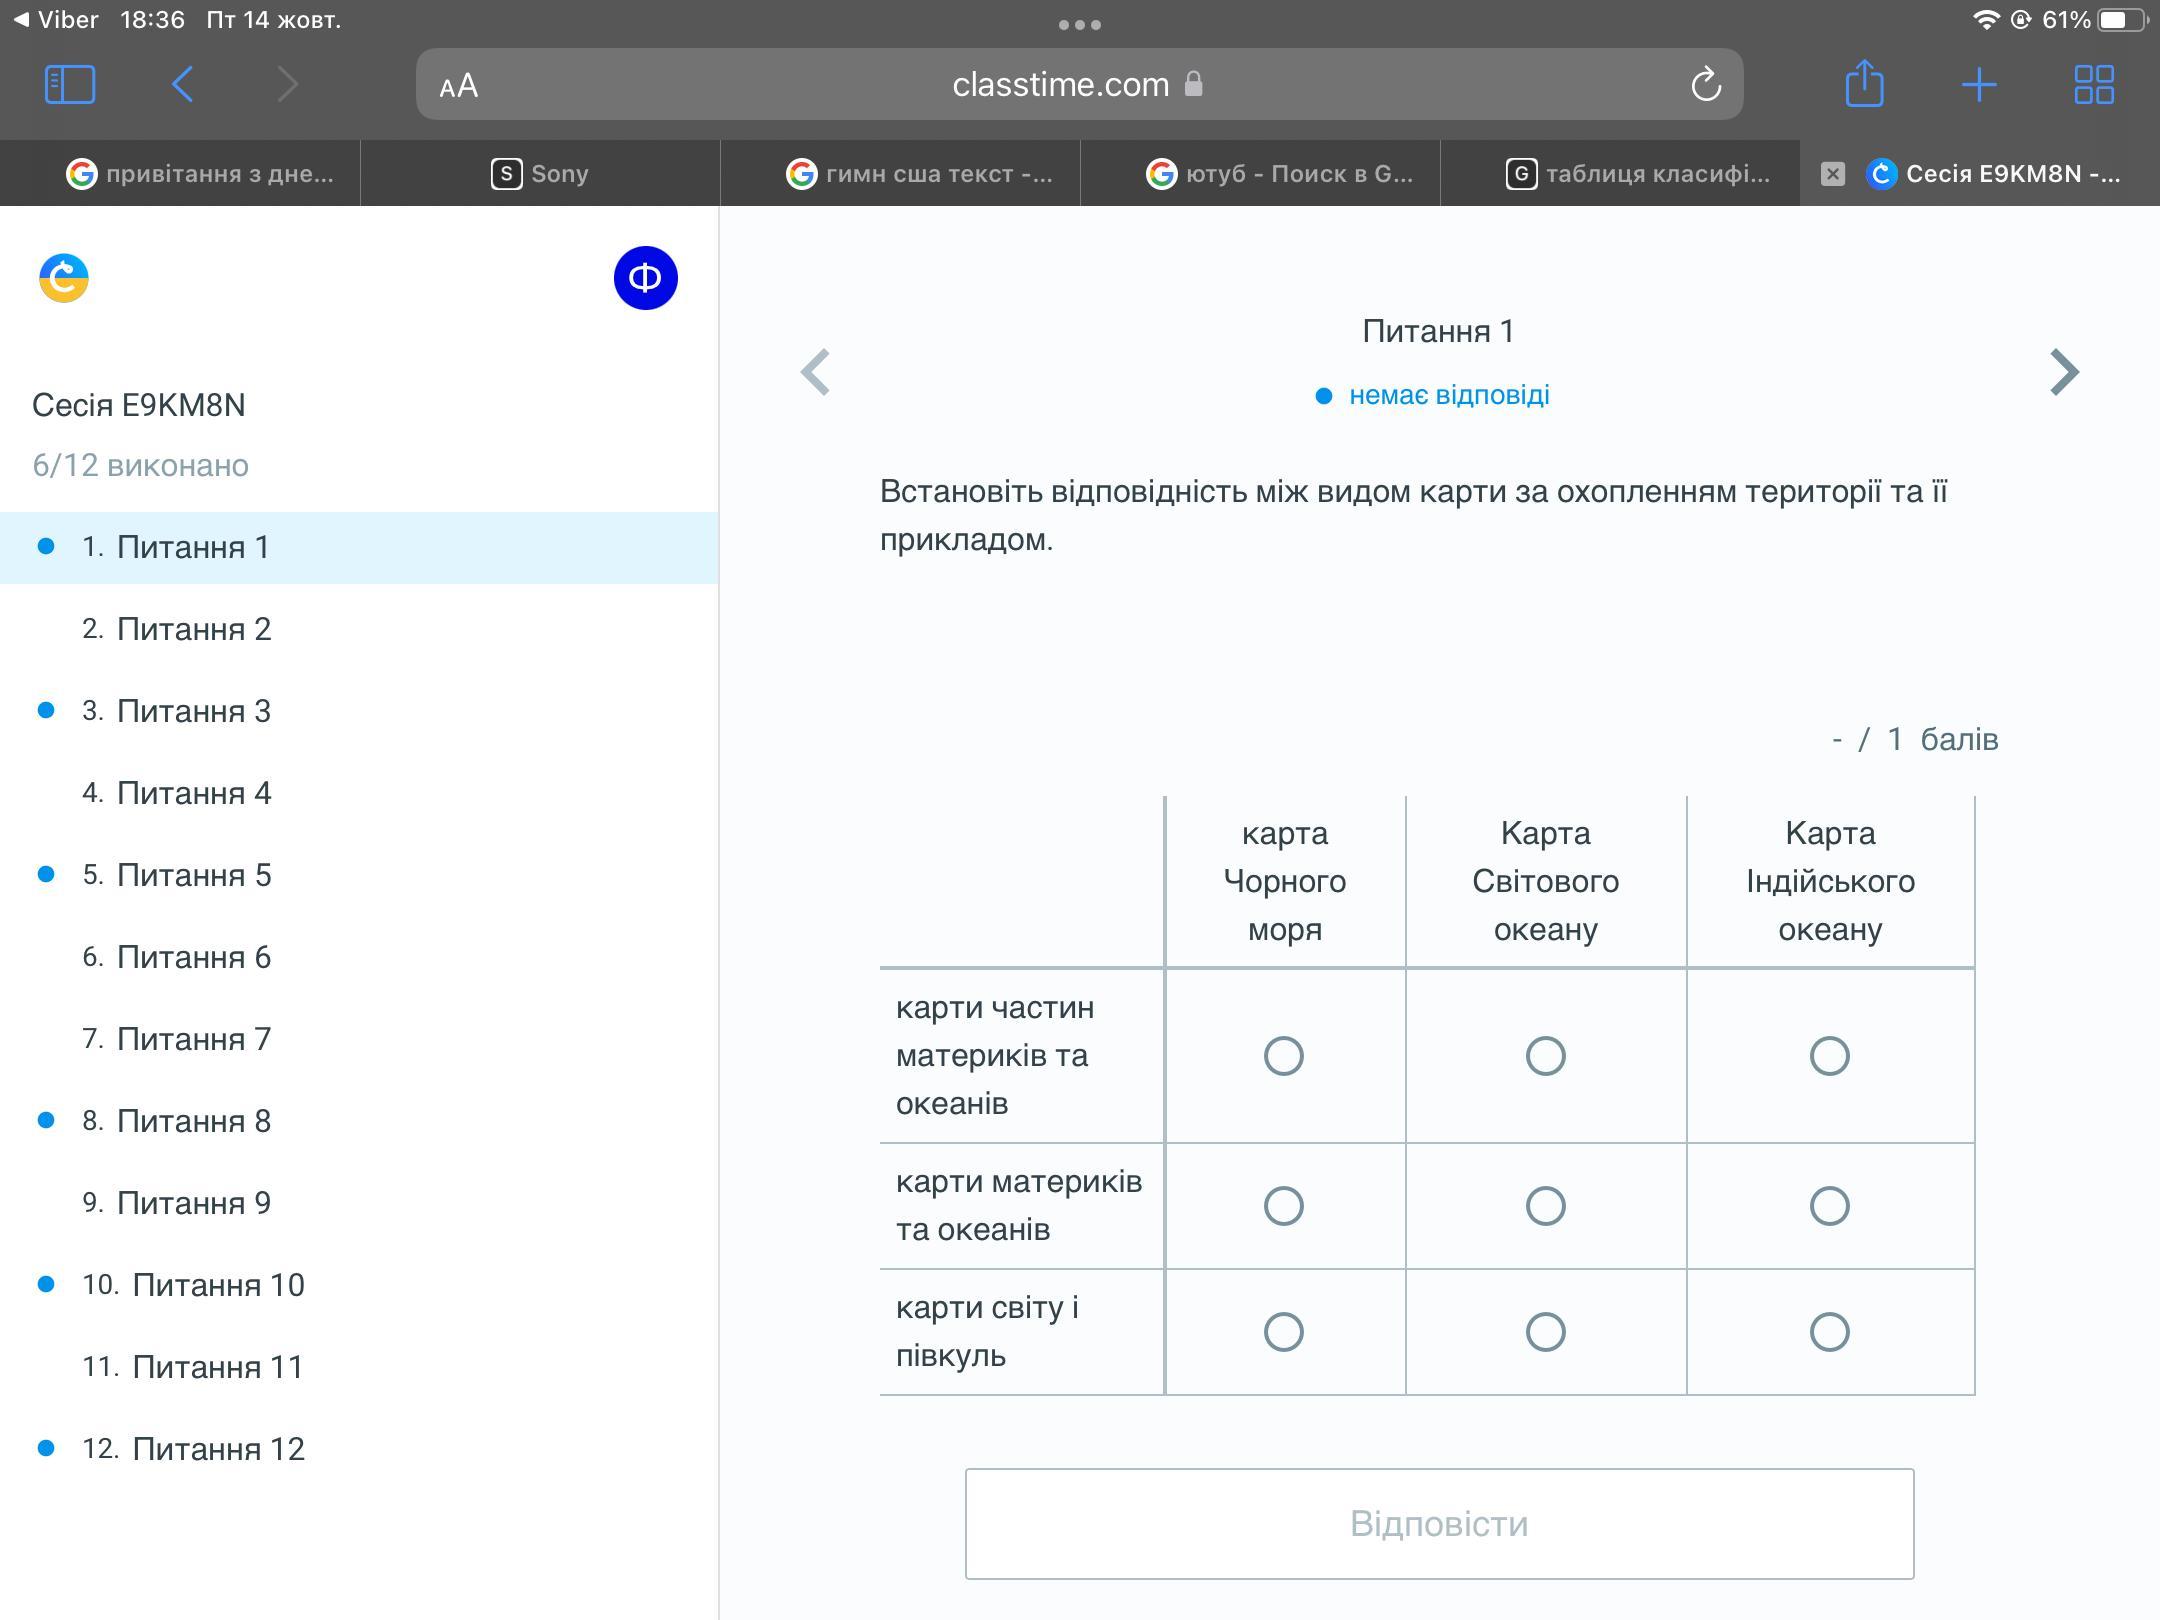Tap the three-dot multitasking menu
This screenshot has height=1620, width=2160.
1080,25
